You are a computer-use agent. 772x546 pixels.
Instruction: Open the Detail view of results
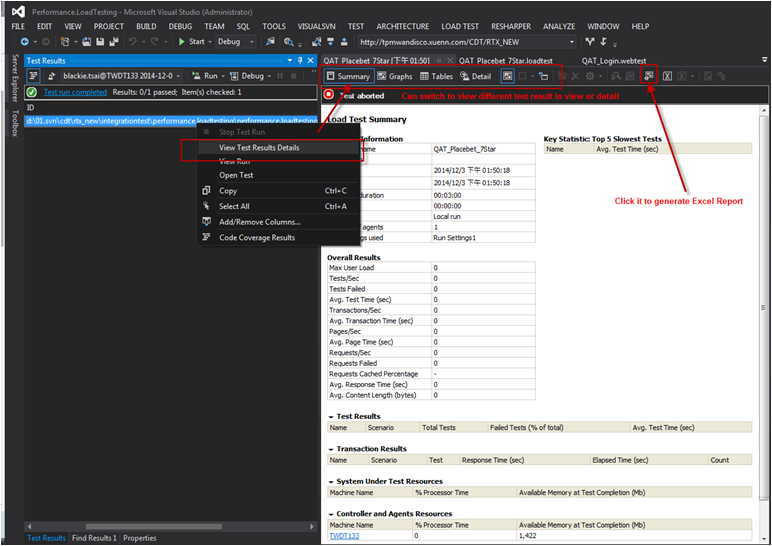point(475,76)
